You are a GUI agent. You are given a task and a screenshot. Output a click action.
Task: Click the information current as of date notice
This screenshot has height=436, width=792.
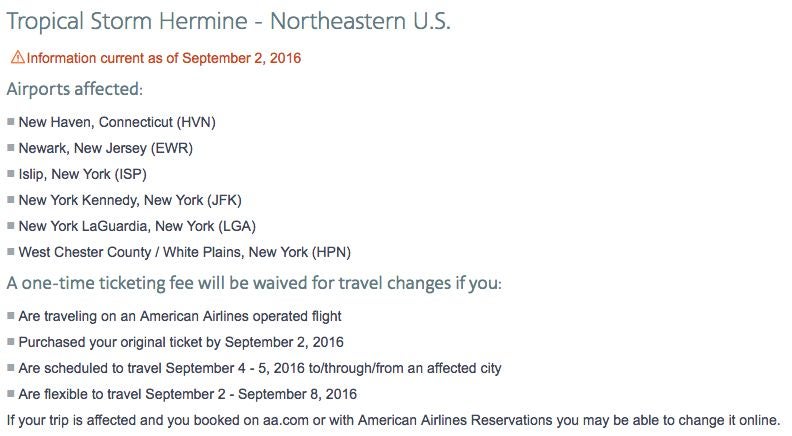tap(163, 58)
